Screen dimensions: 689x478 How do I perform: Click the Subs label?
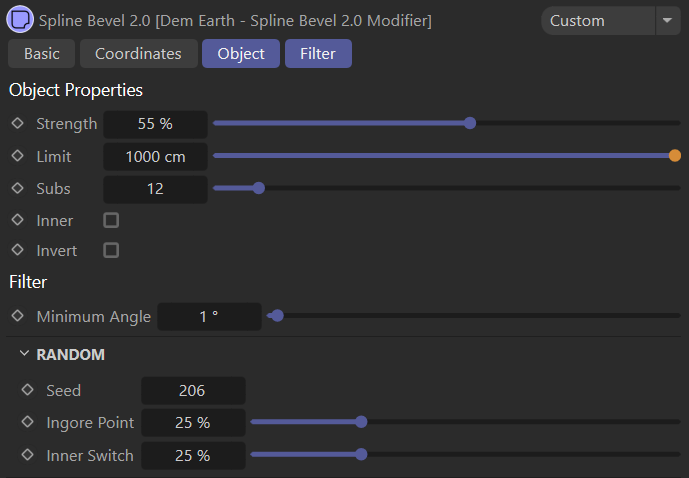(x=53, y=189)
